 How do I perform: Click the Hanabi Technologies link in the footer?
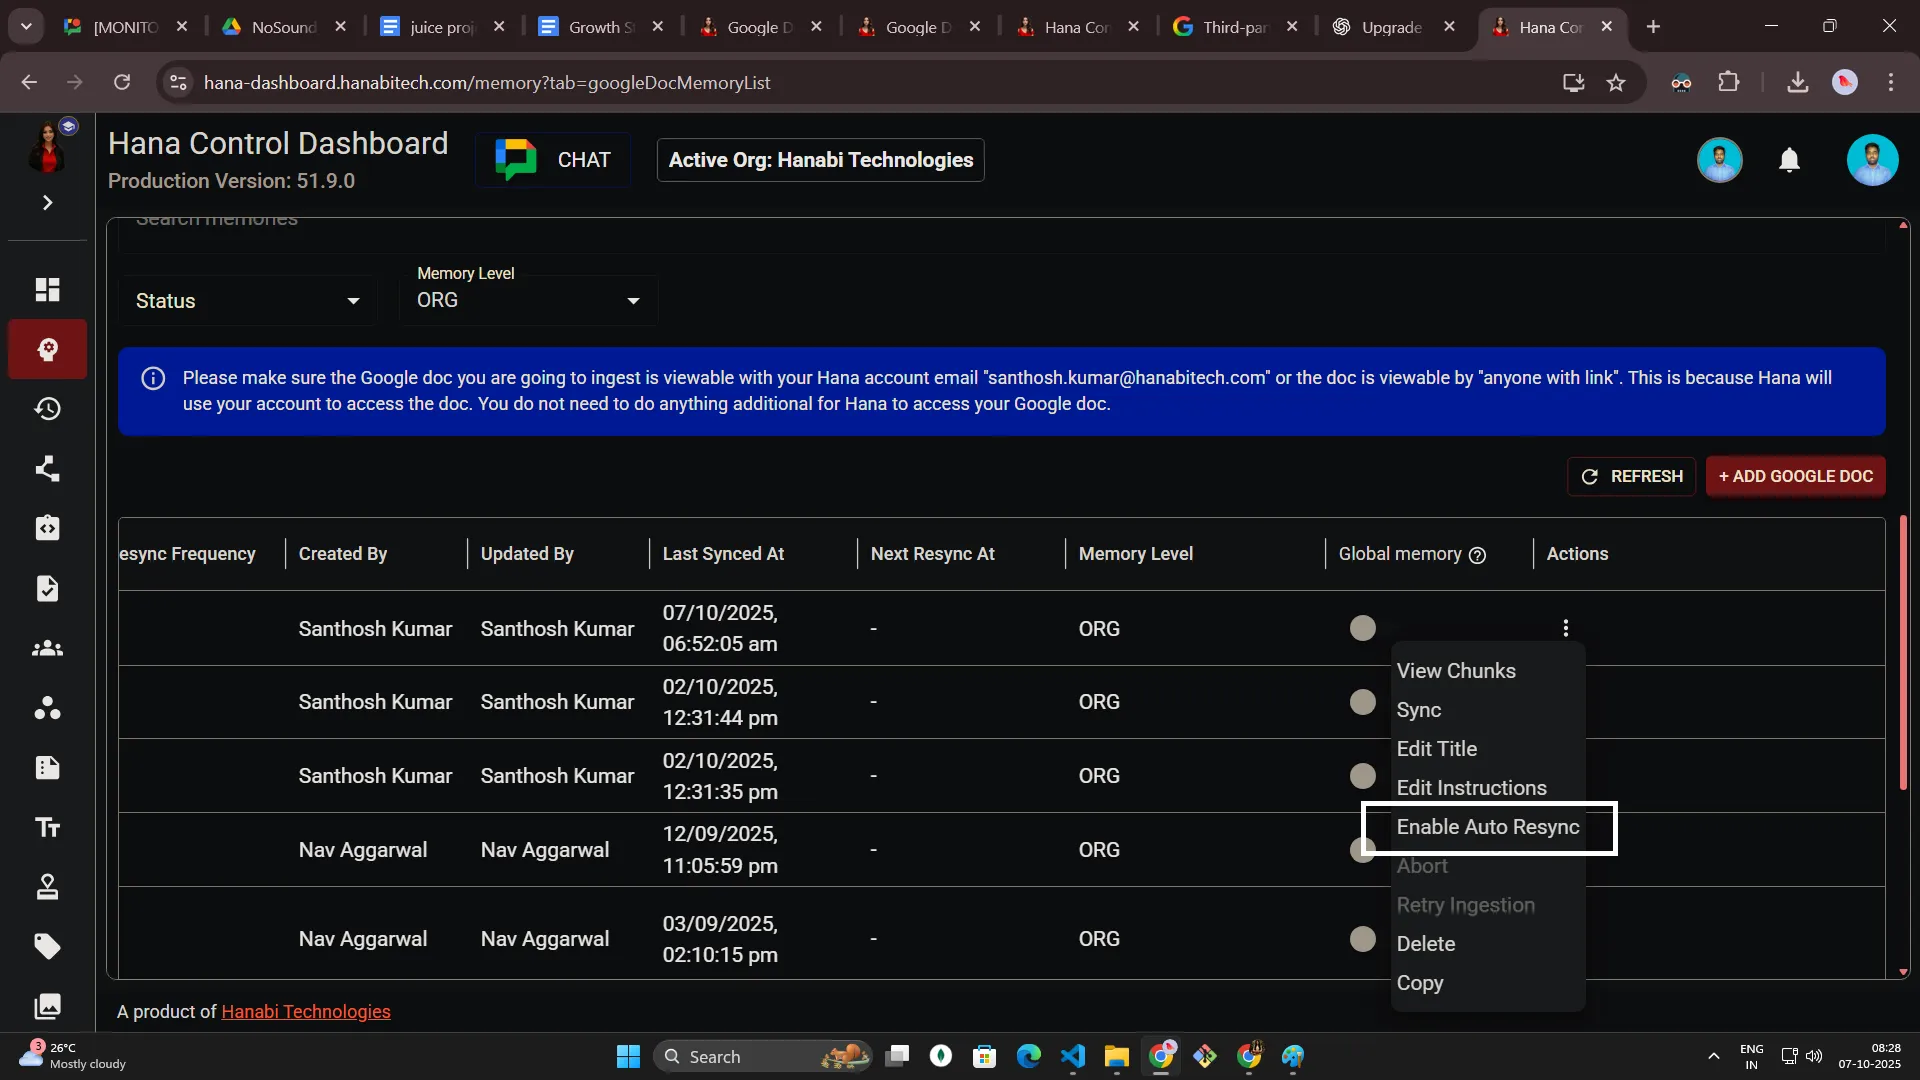click(x=305, y=1011)
